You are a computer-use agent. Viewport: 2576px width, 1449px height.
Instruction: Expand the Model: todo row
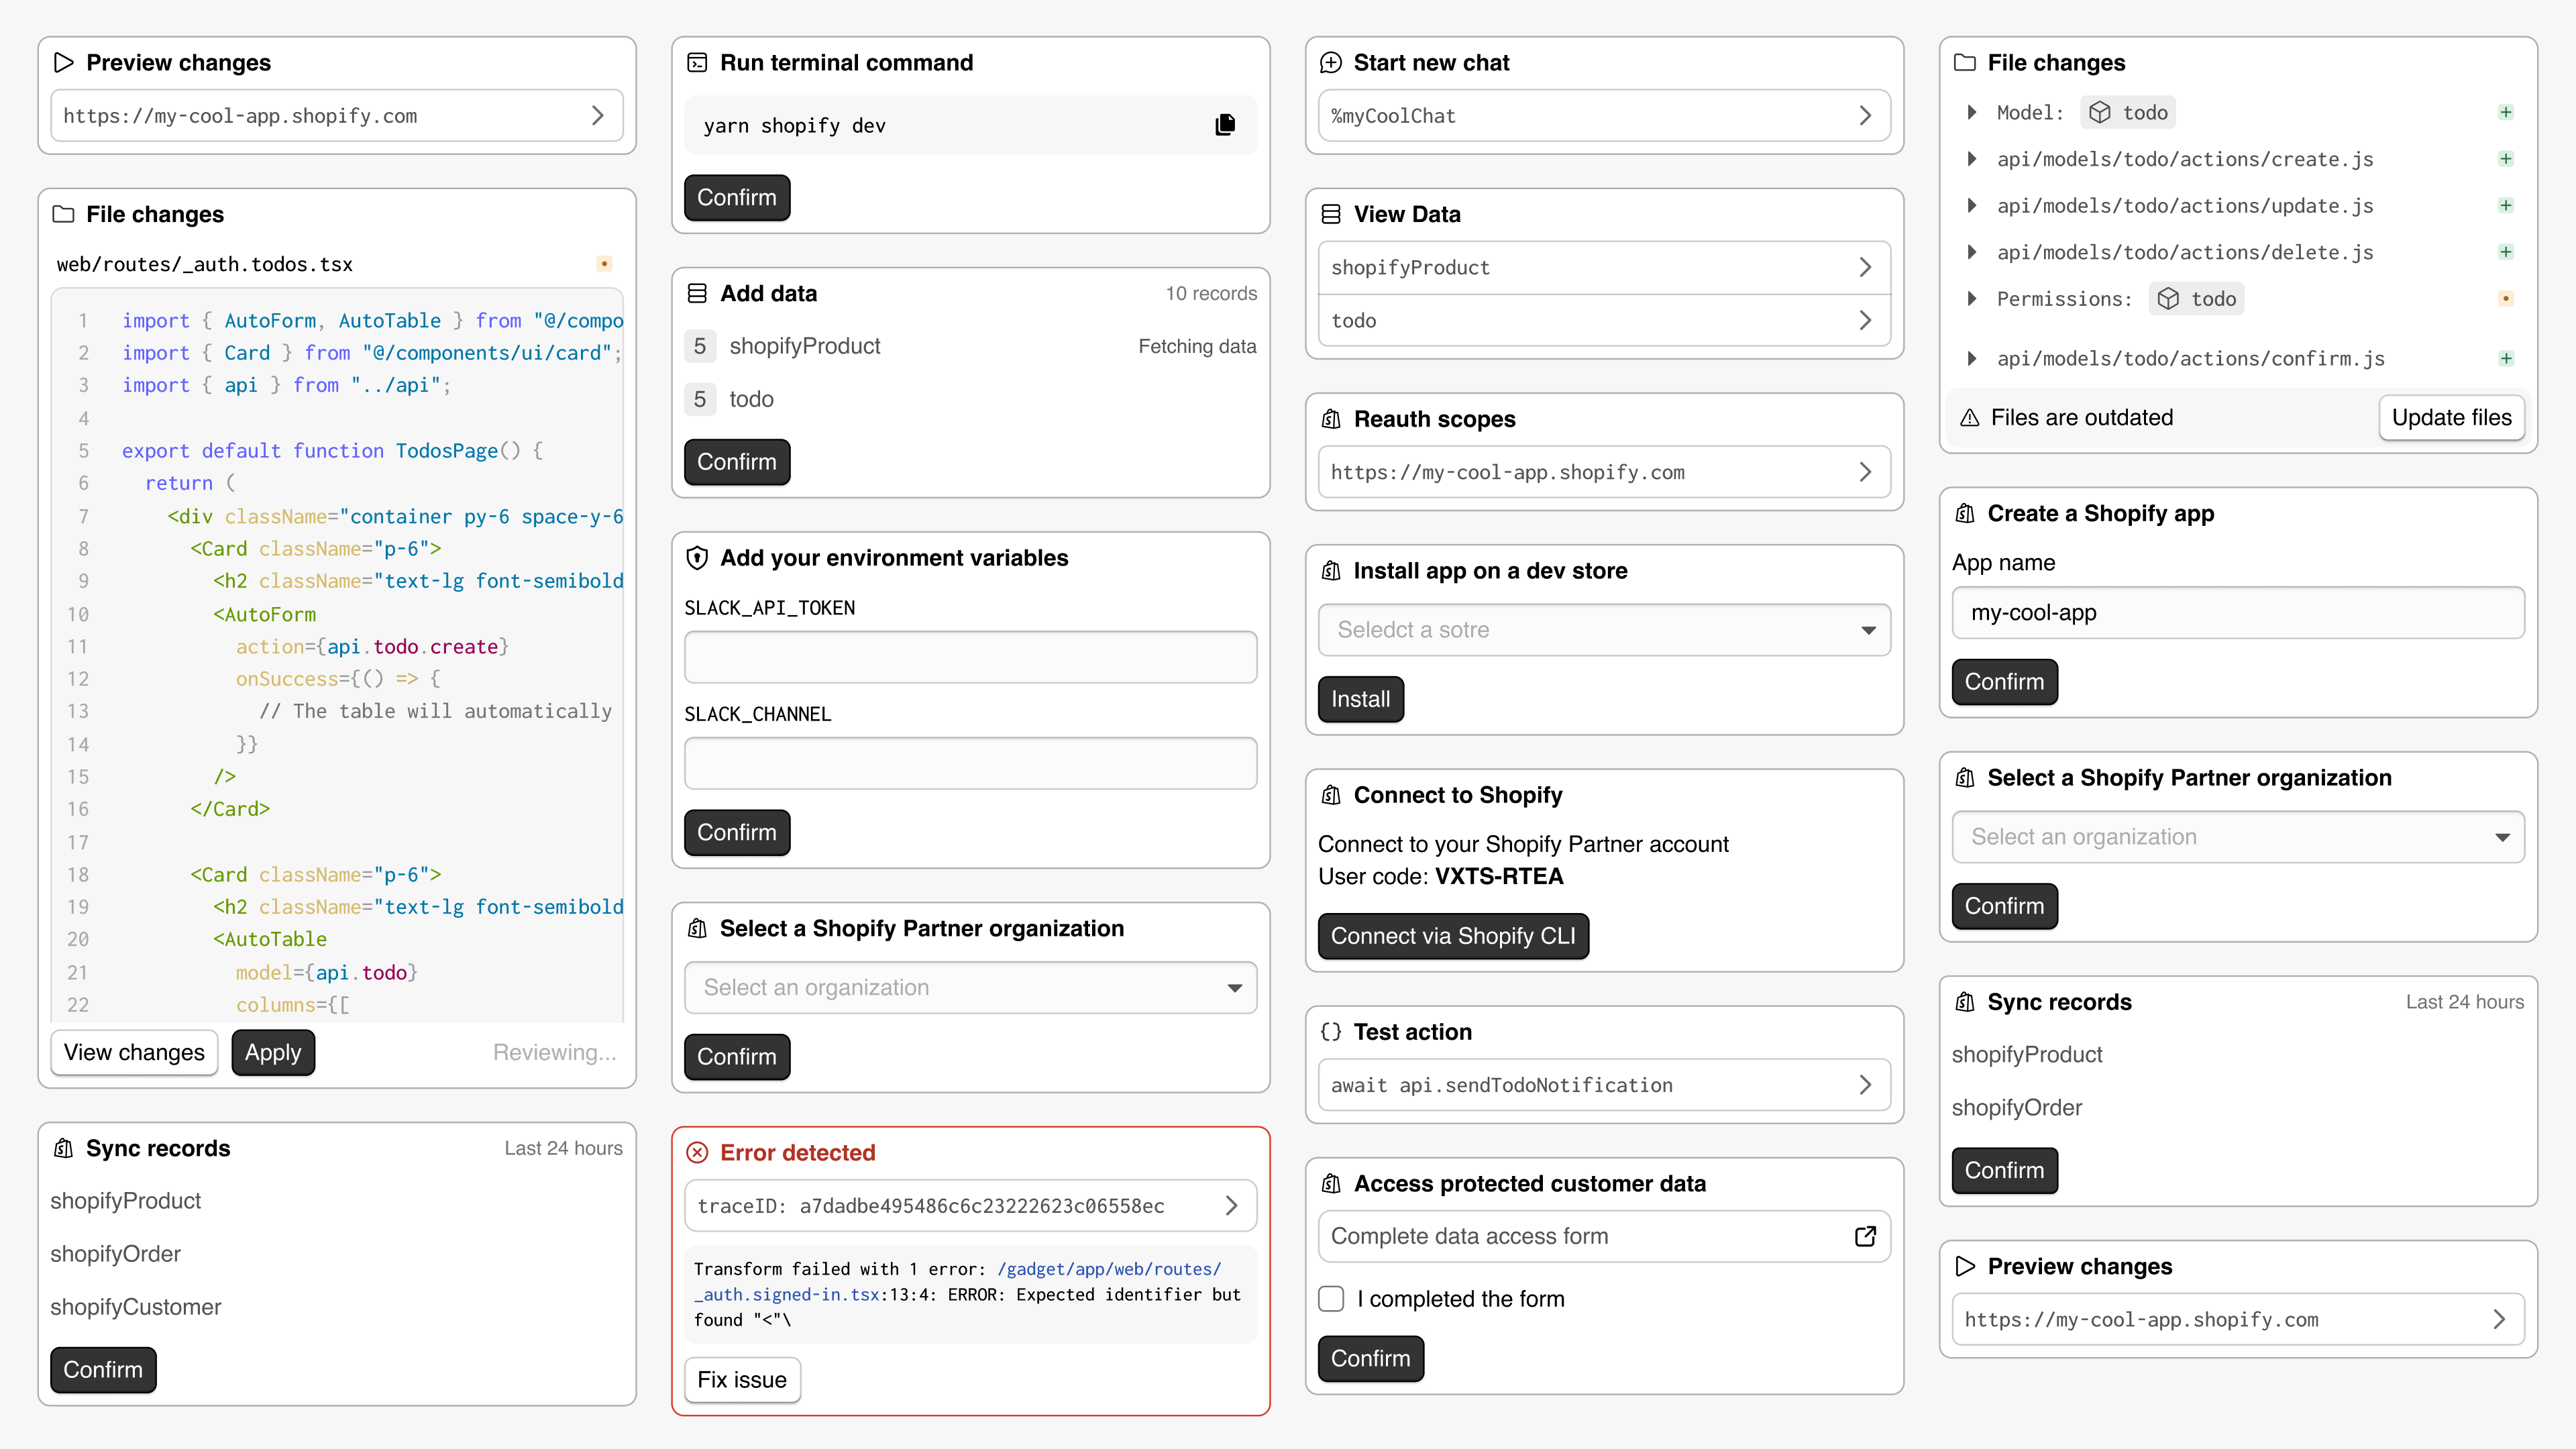[x=1971, y=112]
